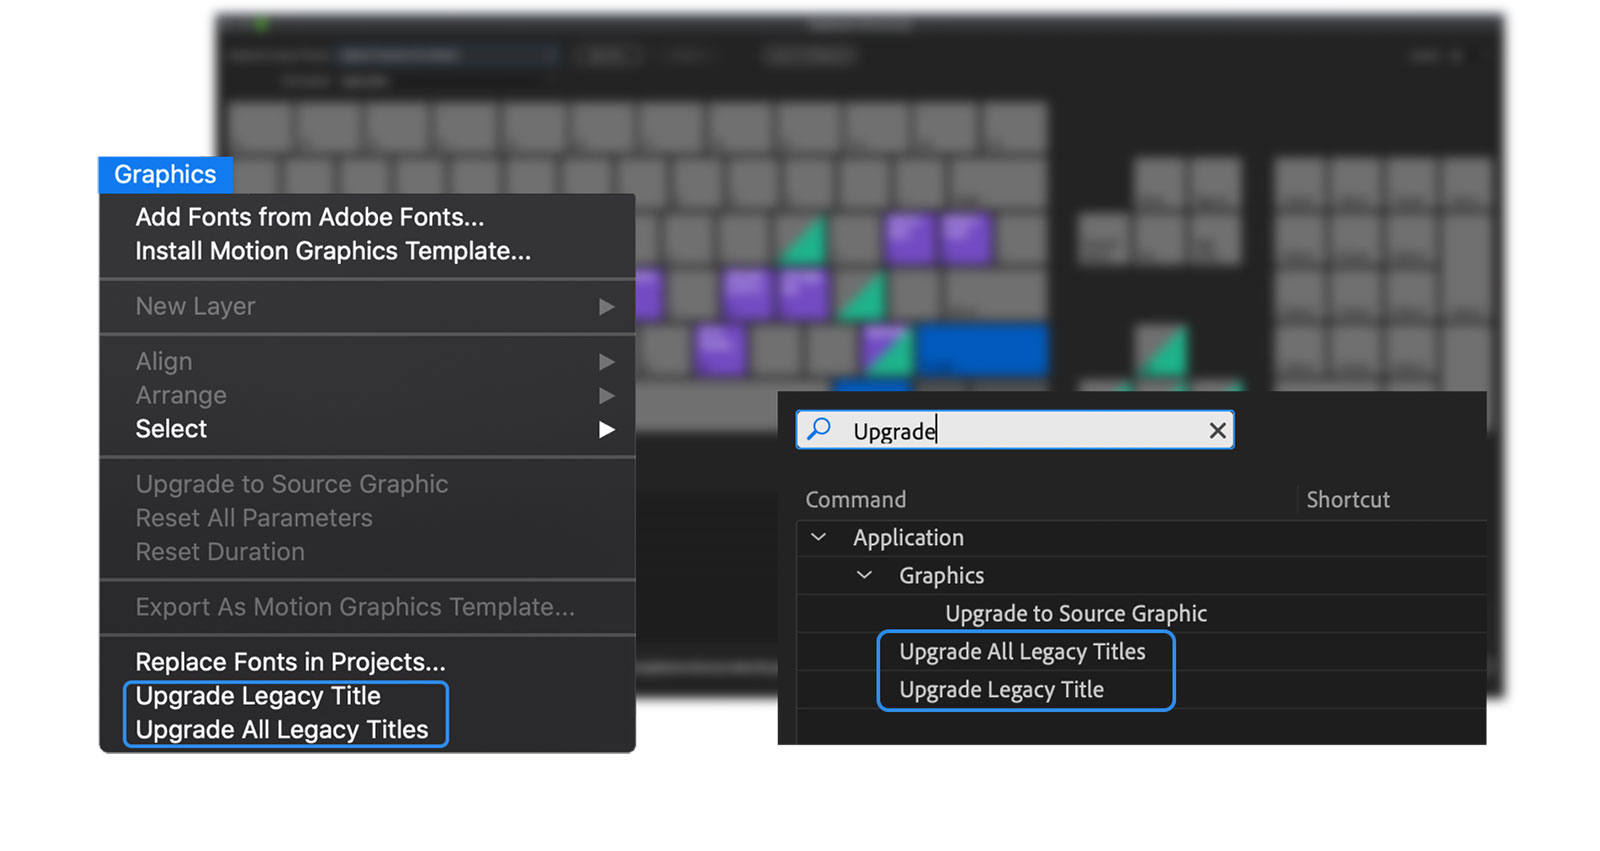Collapse the Application tree group
Image resolution: width=1600 pixels, height=851 pixels.
[818, 538]
